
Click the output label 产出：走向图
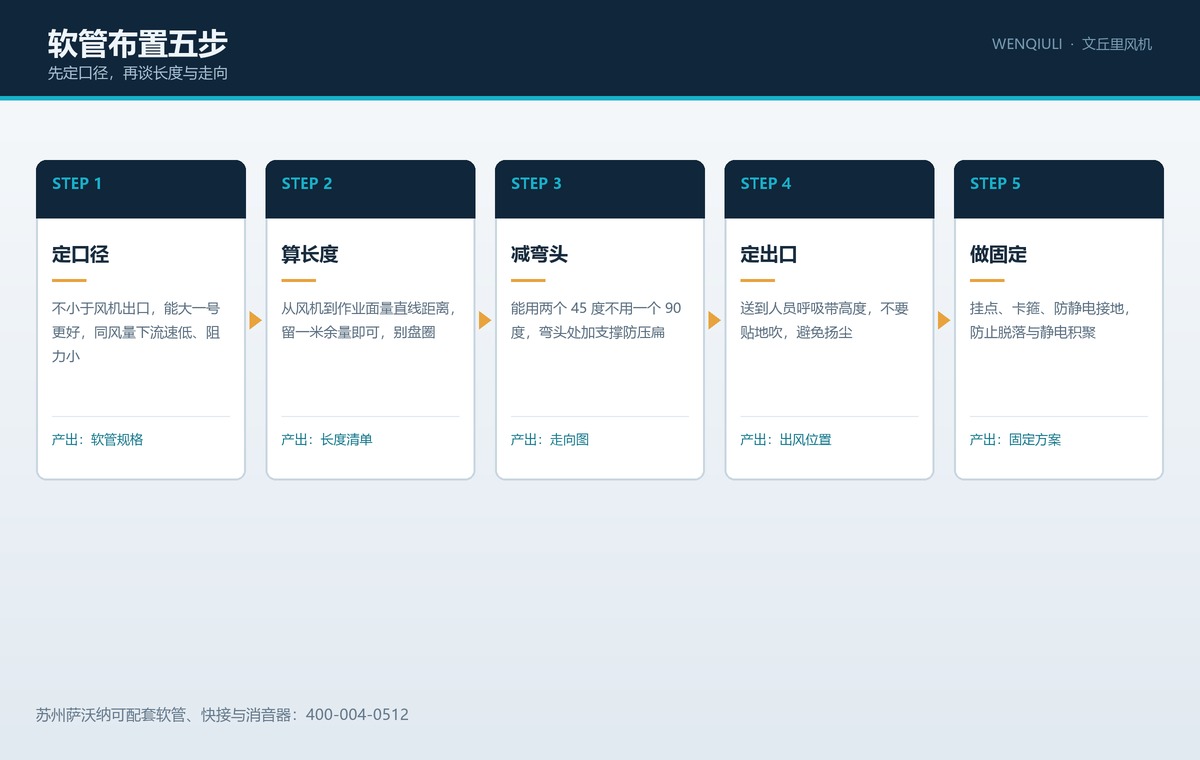click(550, 439)
